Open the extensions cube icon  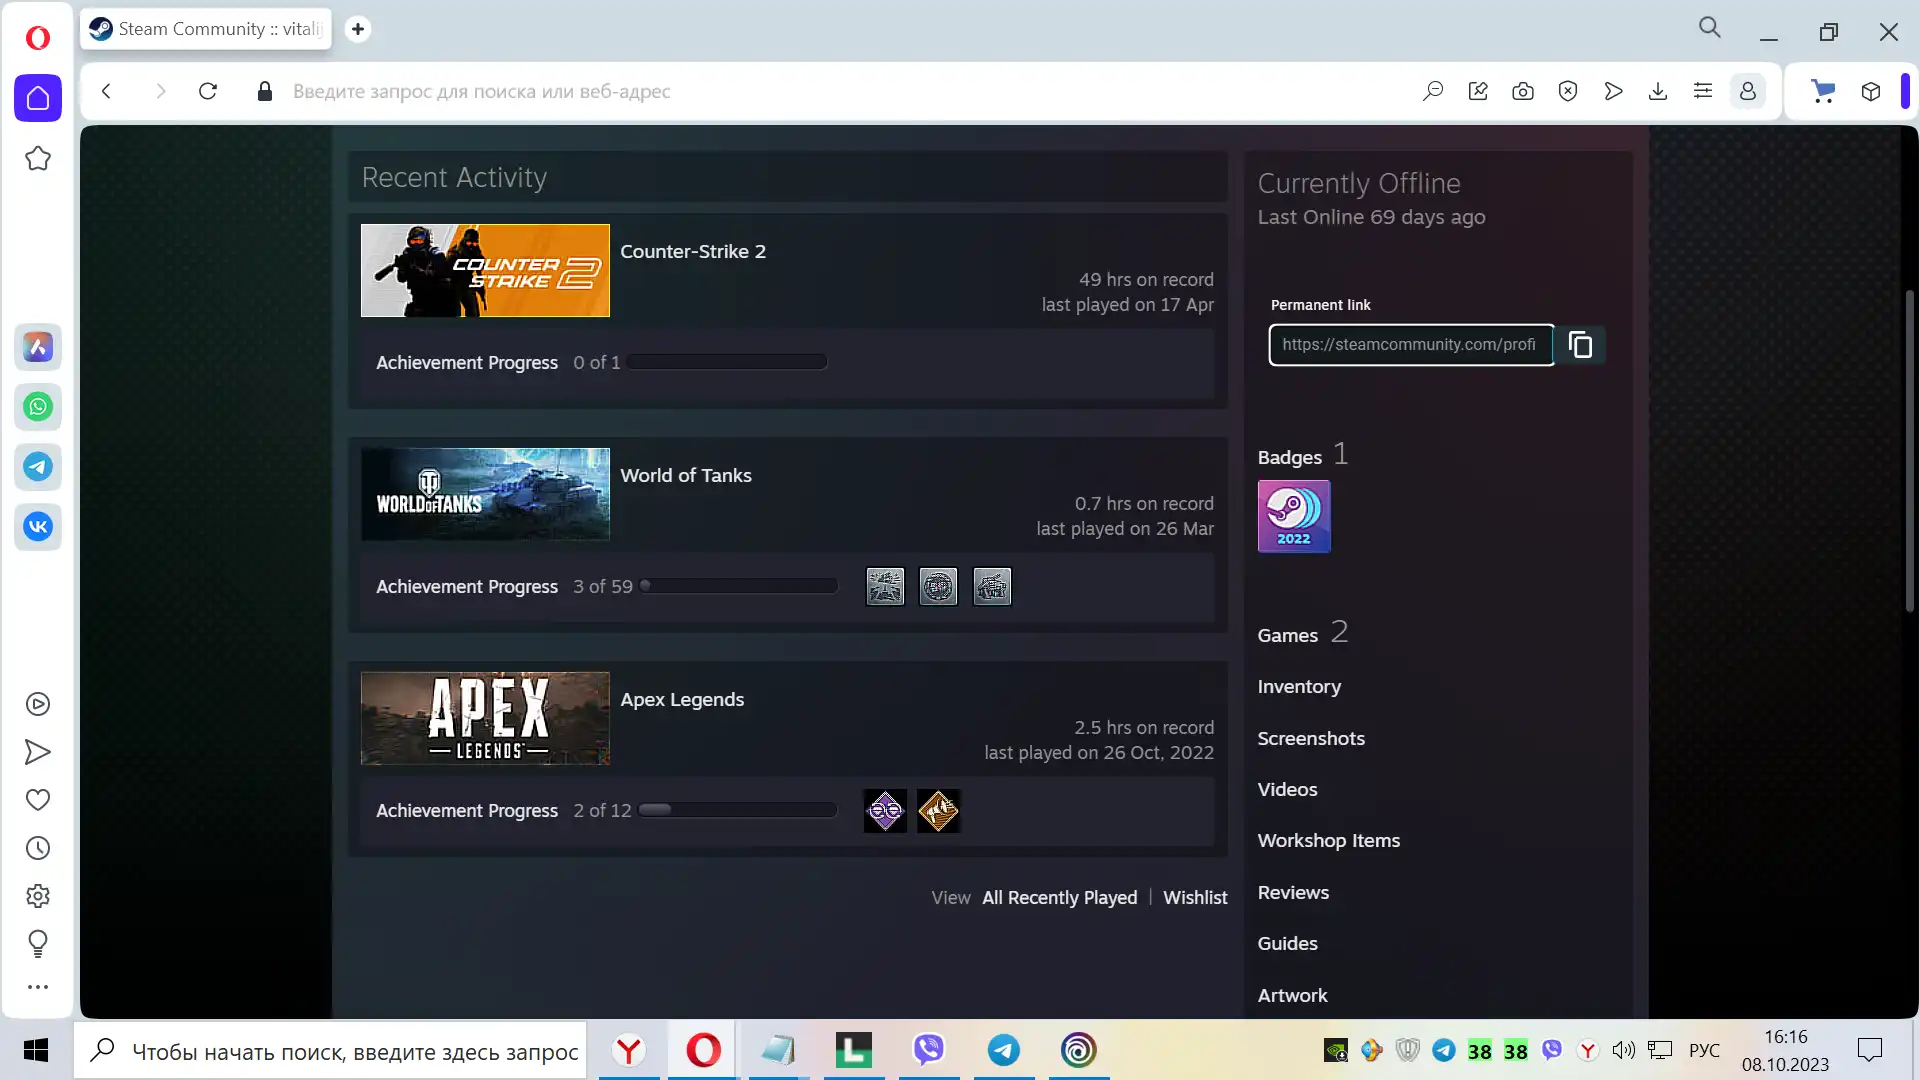1871,91
